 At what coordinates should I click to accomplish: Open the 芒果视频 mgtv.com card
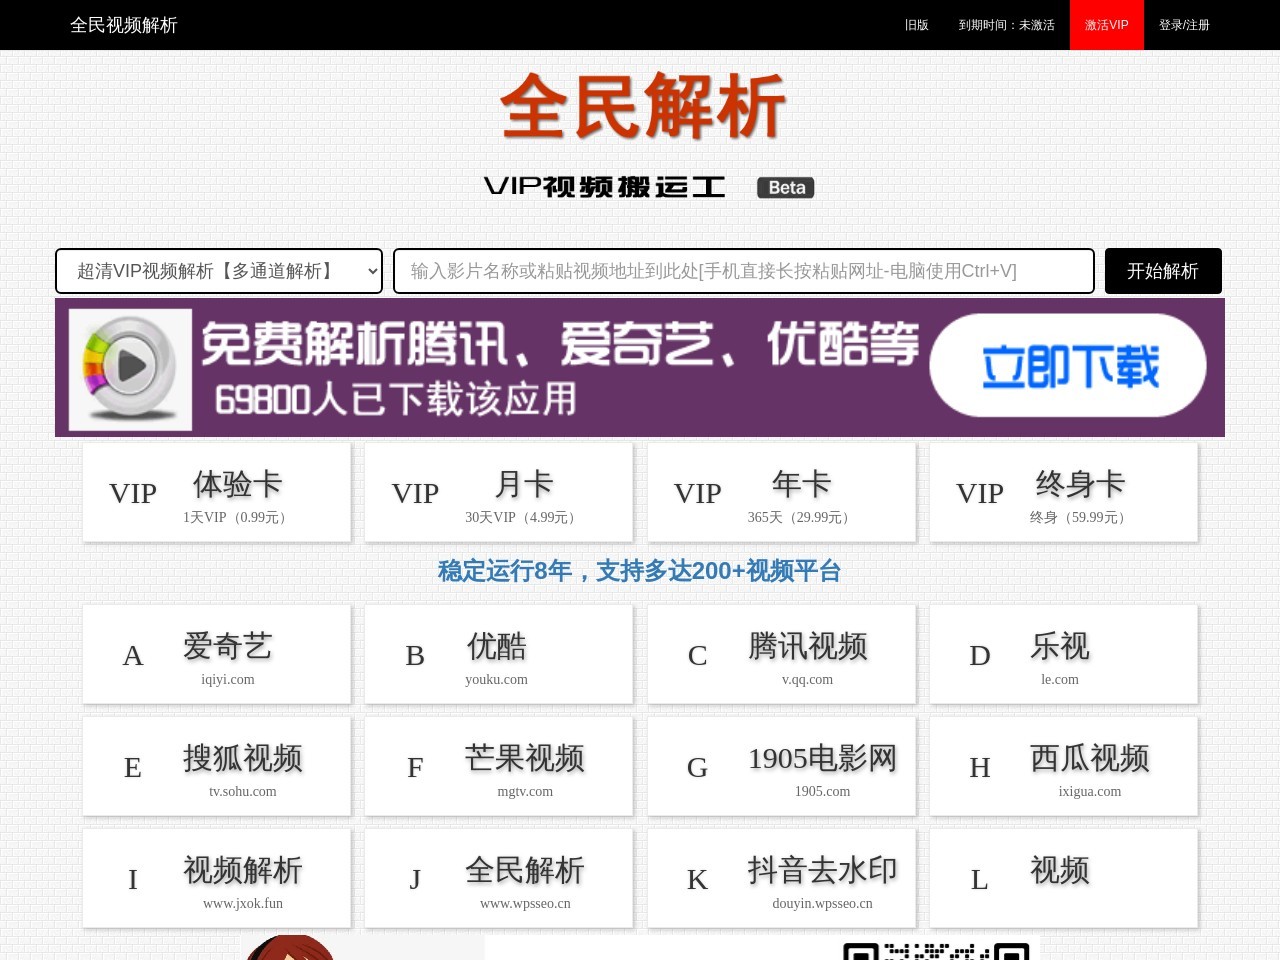click(499, 767)
